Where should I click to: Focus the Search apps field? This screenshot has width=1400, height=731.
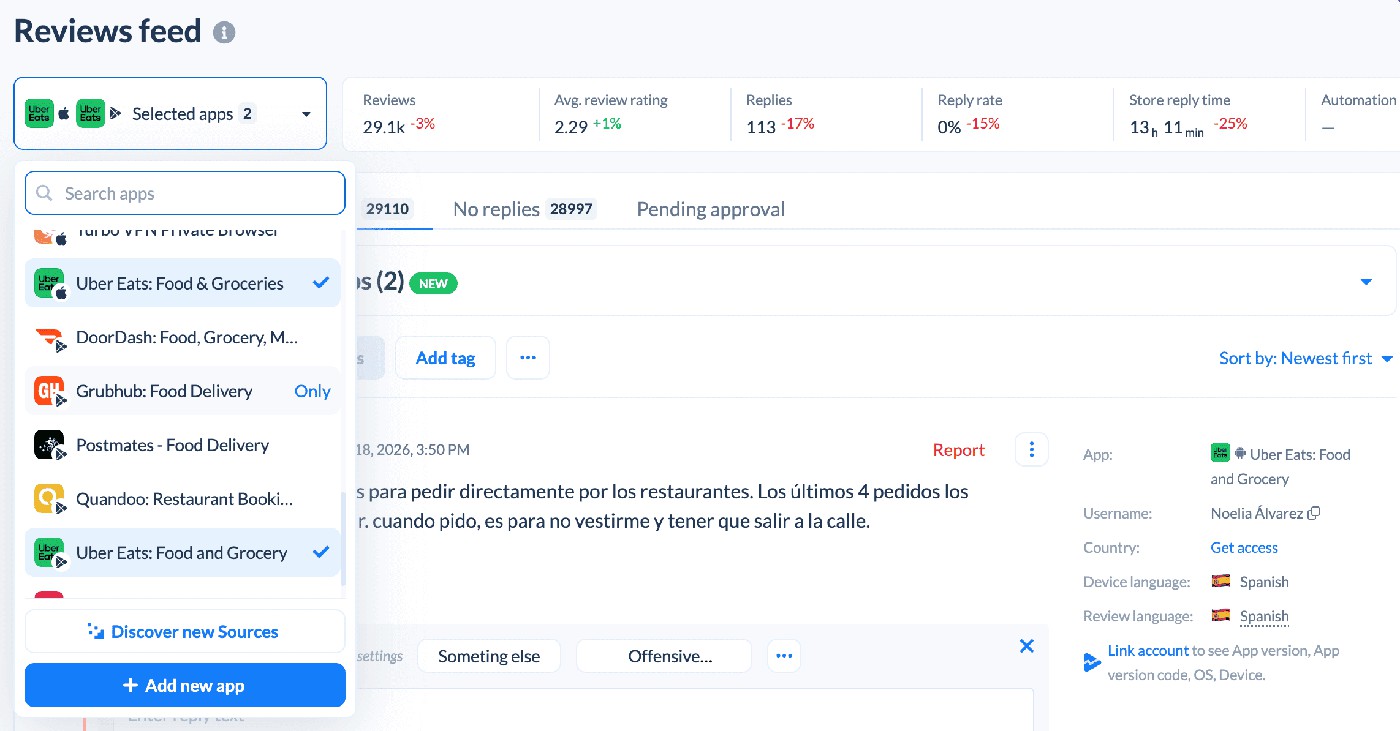point(185,193)
